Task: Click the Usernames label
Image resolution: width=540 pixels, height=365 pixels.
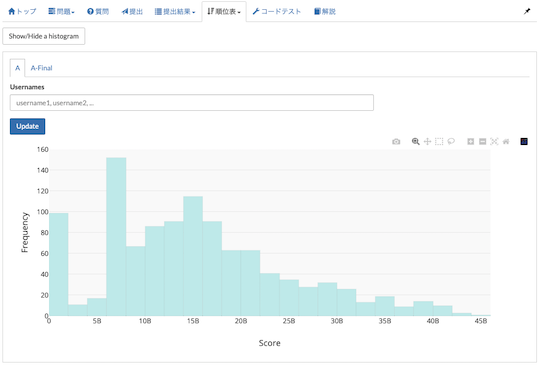Action: coord(27,87)
